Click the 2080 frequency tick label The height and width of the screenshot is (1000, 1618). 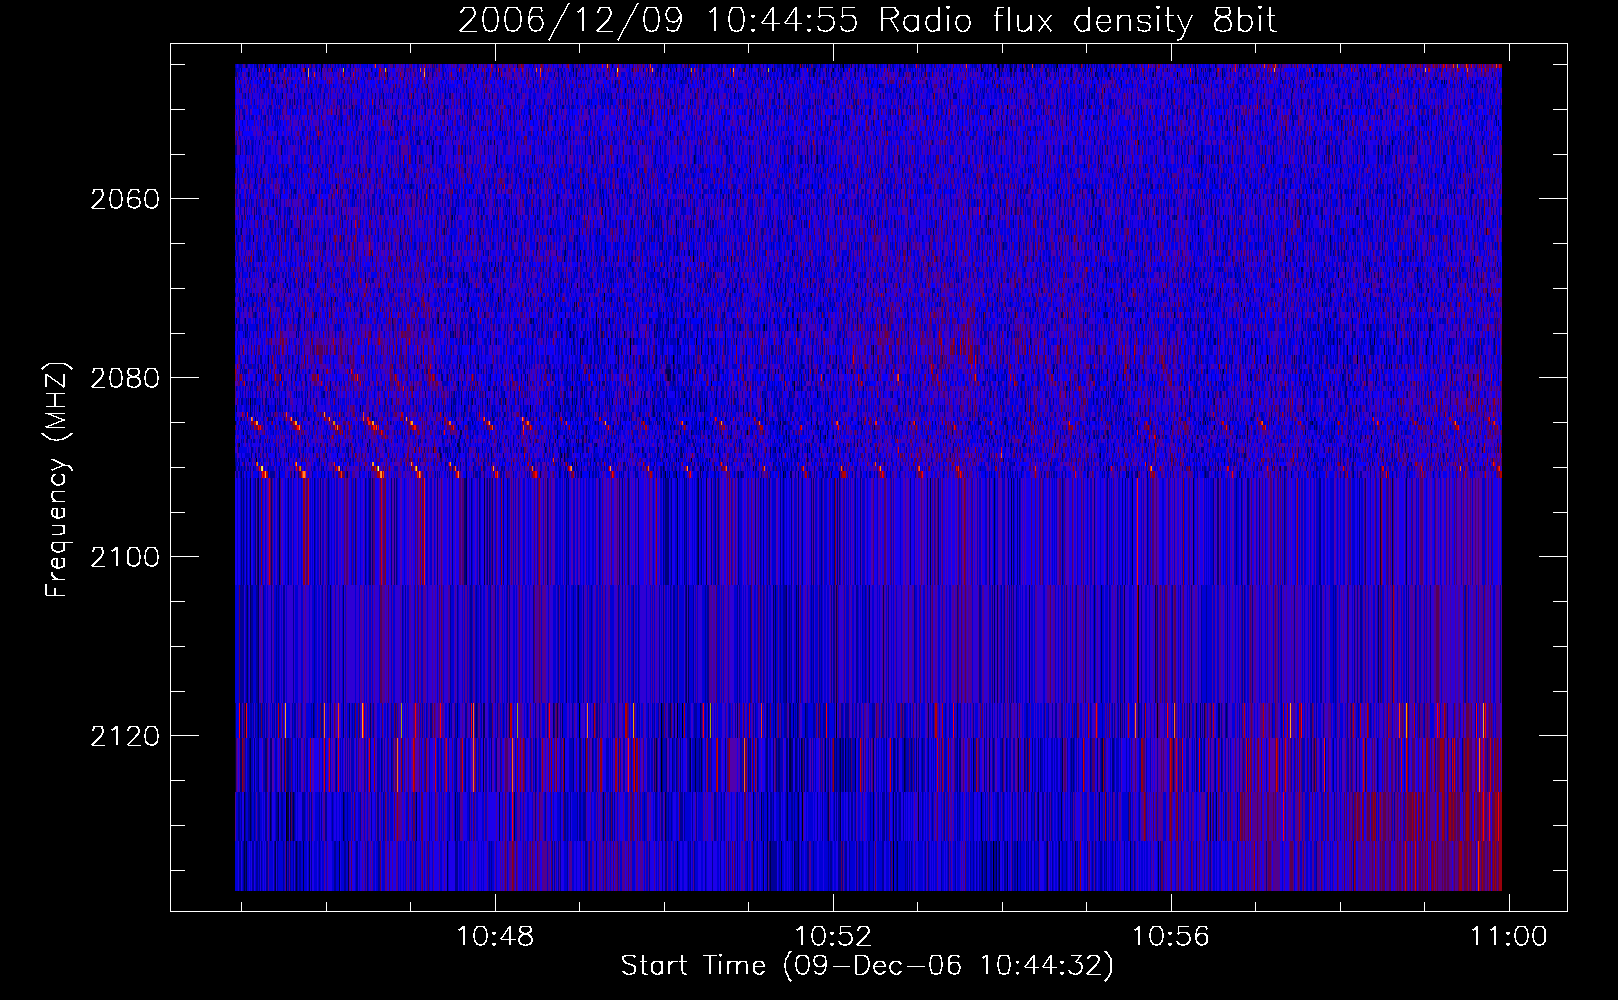coord(125,378)
